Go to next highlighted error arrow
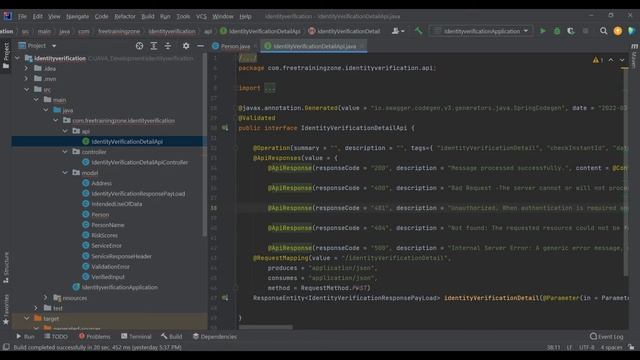Screen dimensions: 640x360 click(x=622, y=60)
